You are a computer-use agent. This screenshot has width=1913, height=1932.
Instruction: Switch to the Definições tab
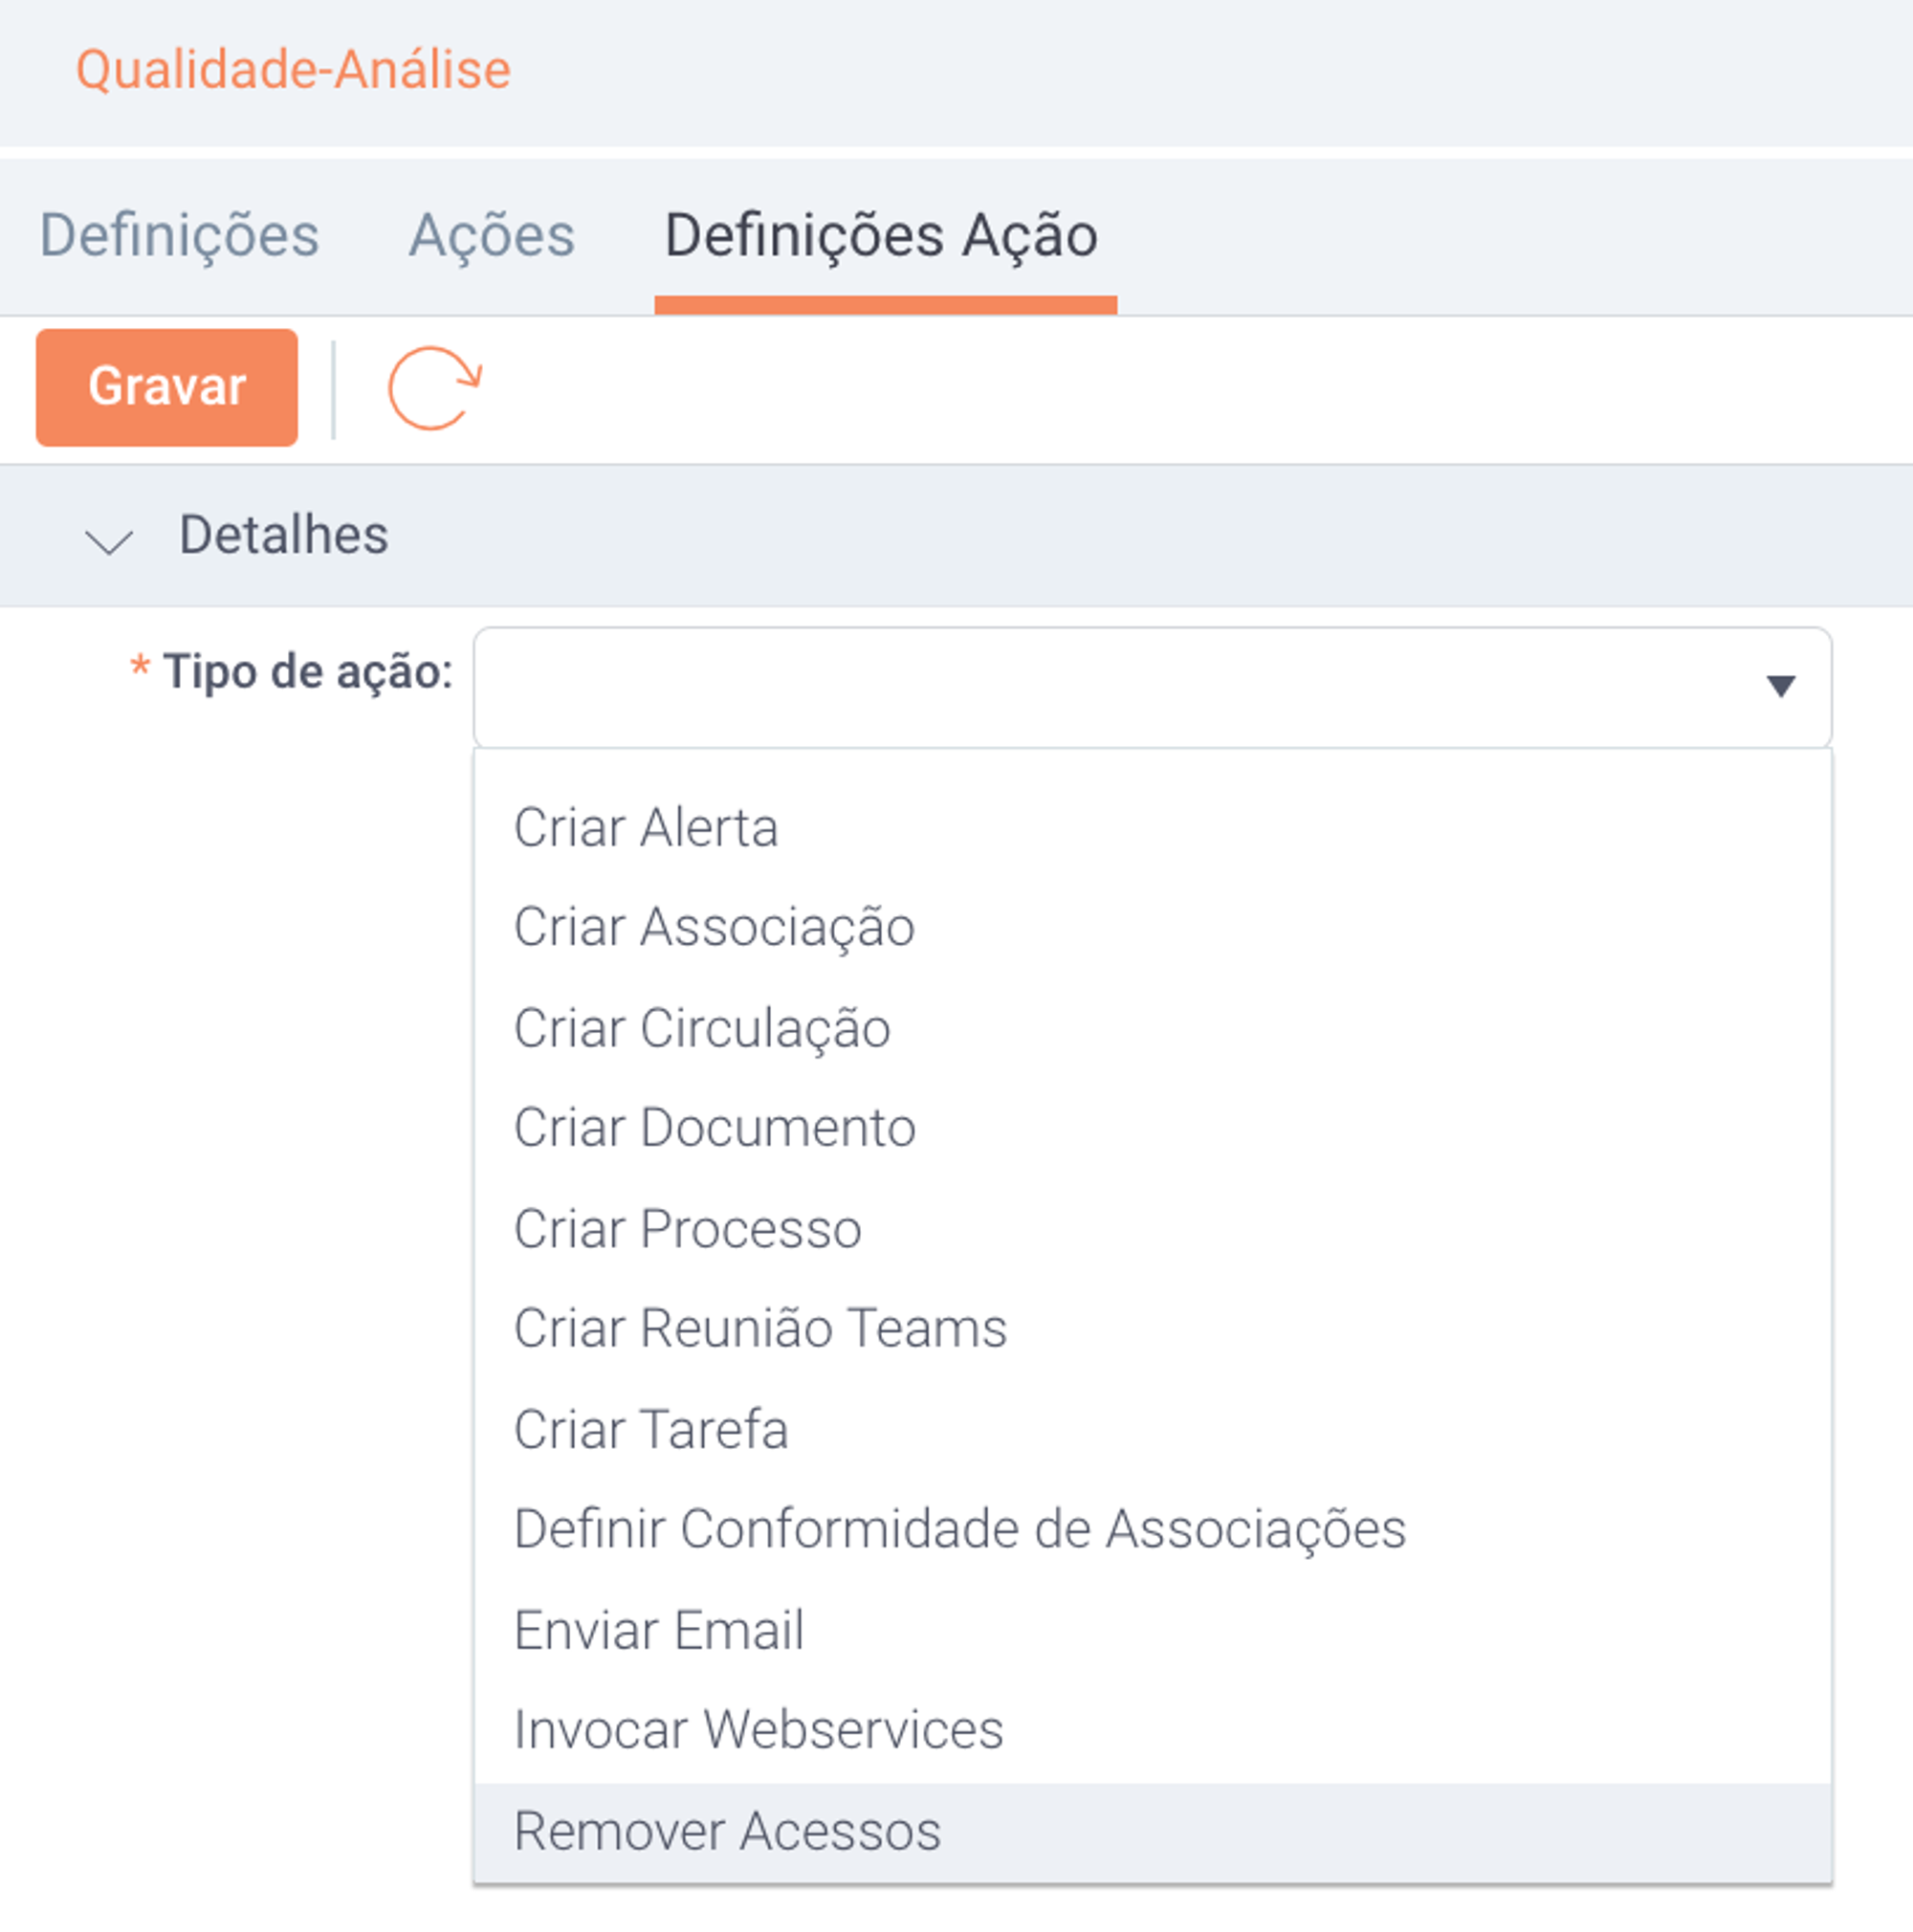tap(179, 236)
